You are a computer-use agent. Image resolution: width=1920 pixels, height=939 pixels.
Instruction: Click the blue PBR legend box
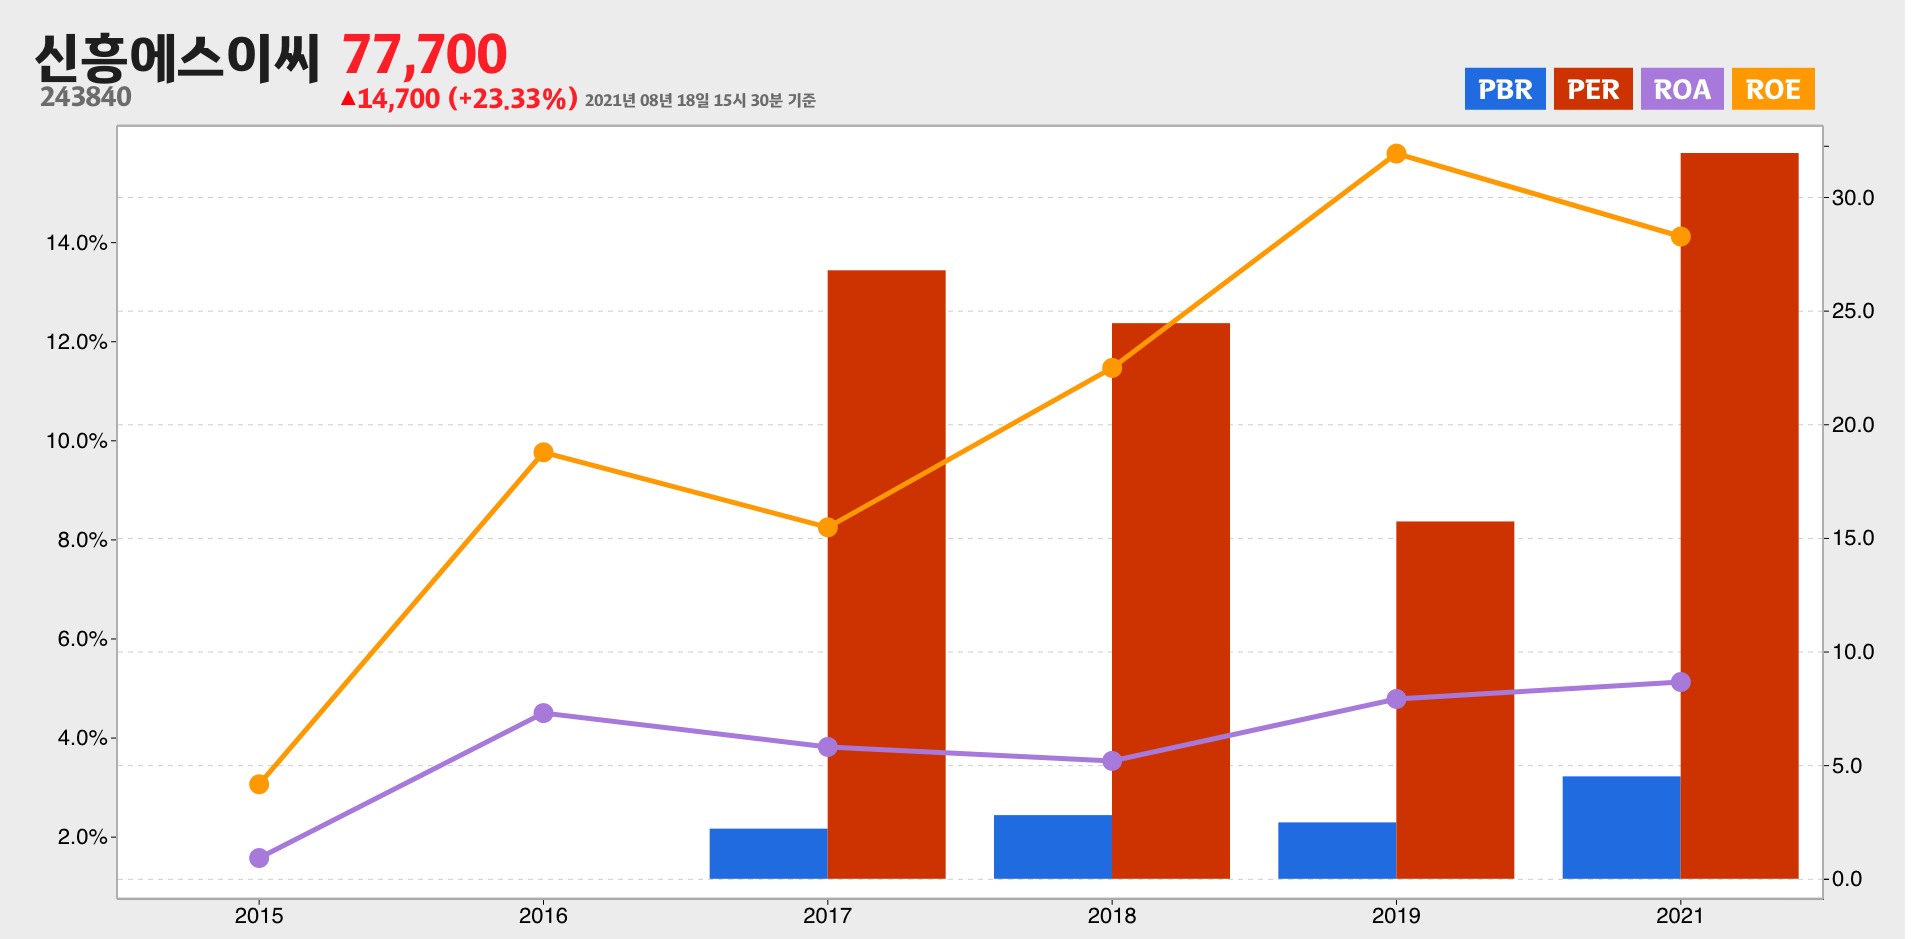pyautogui.click(x=1505, y=89)
